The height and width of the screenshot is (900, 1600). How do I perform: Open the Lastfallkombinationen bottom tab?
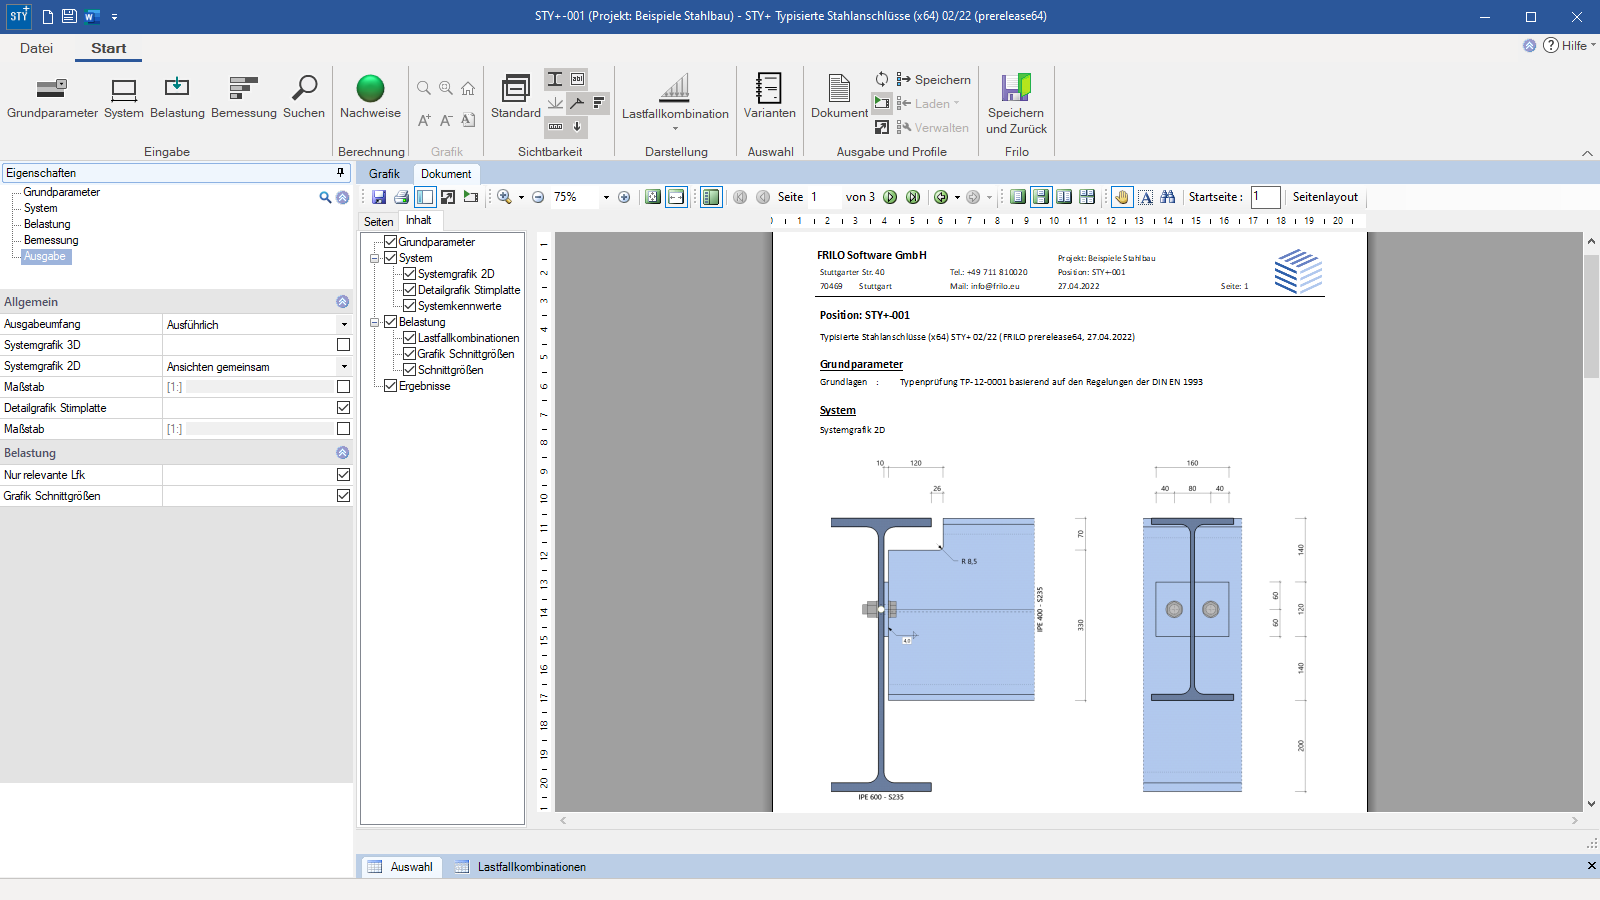(521, 867)
